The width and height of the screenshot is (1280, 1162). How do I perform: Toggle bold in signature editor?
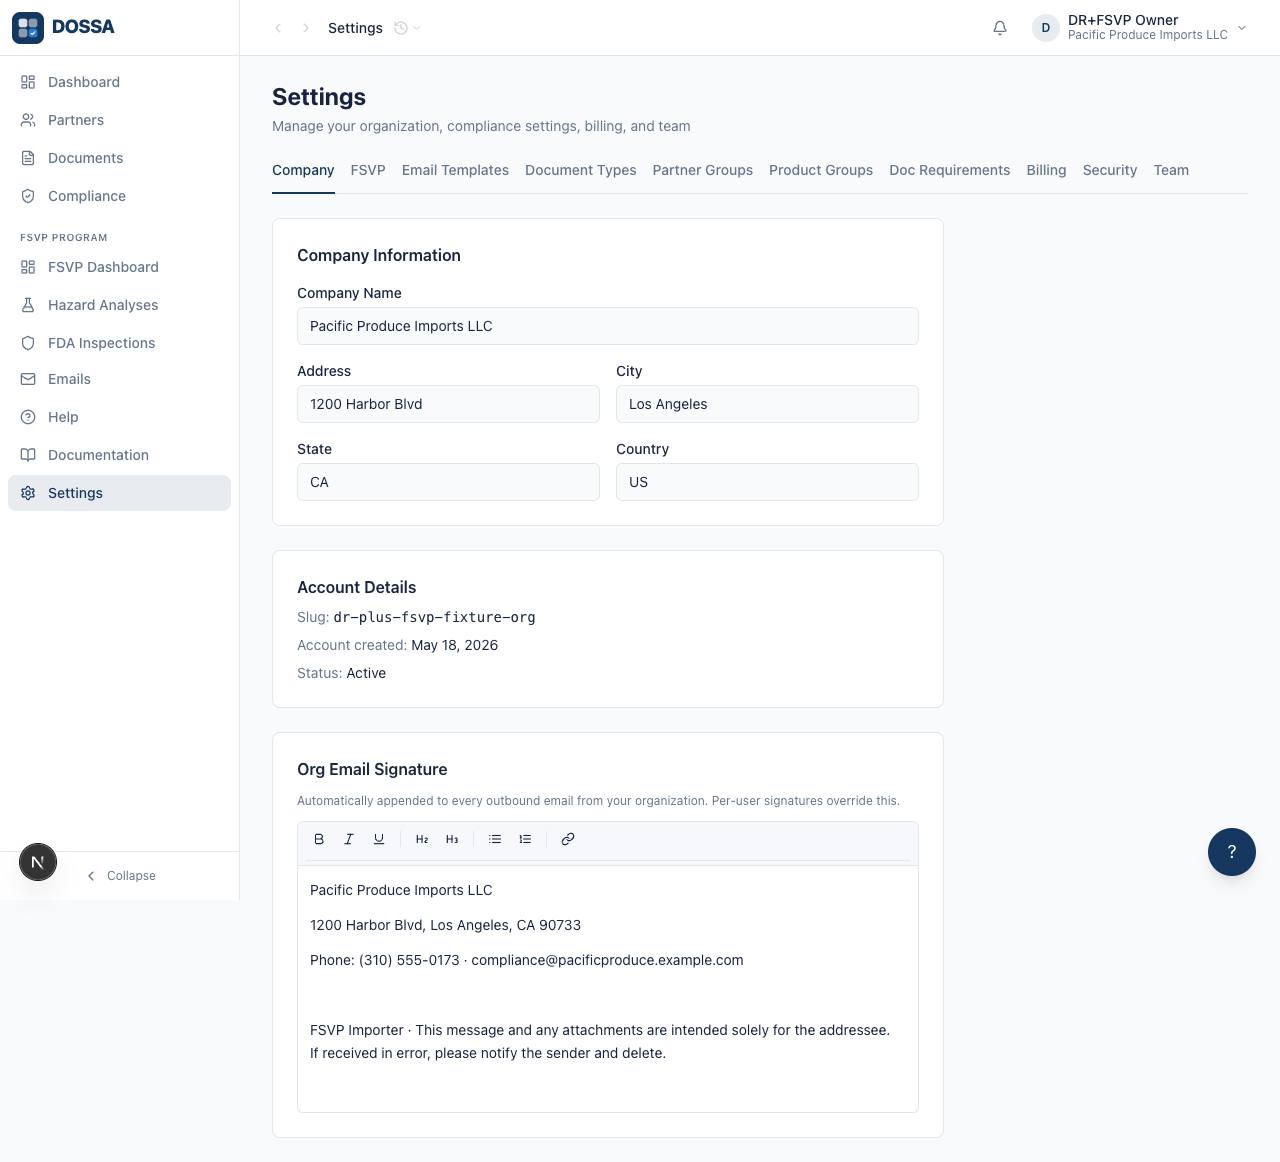319,839
